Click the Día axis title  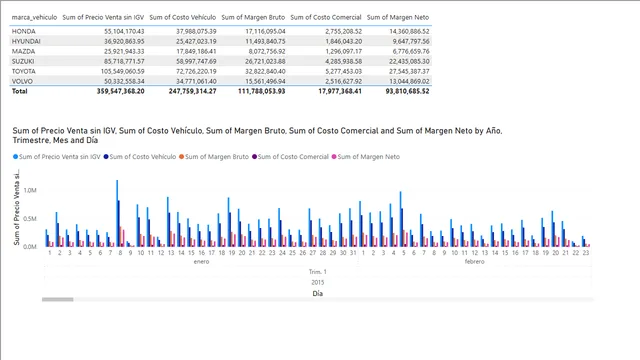[318, 293]
